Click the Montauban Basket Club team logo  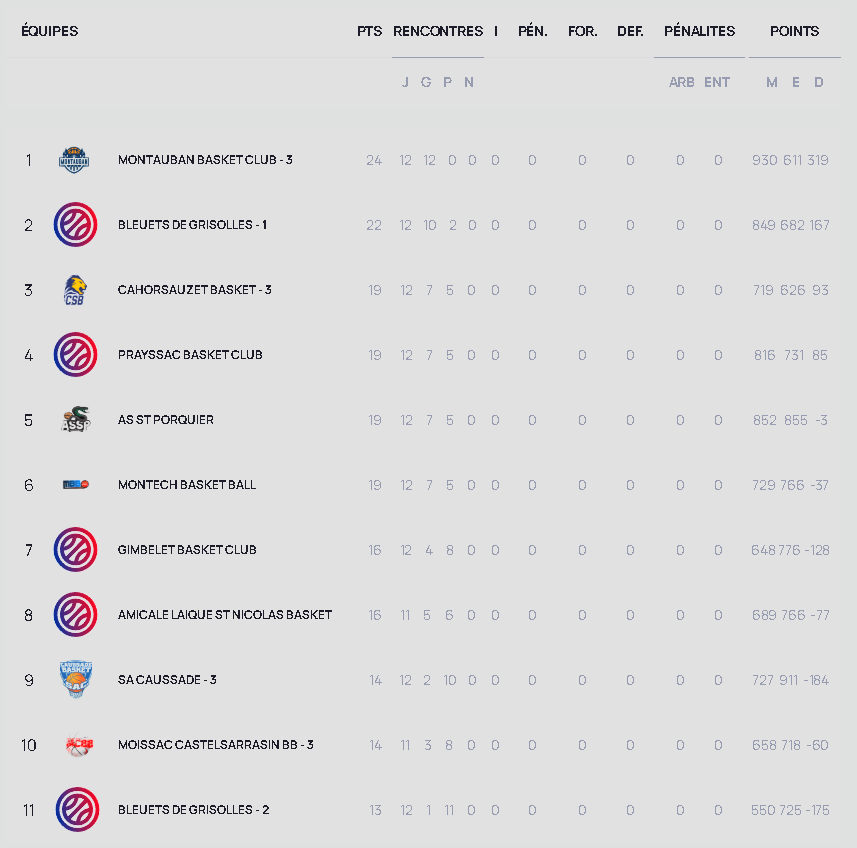click(75, 160)
